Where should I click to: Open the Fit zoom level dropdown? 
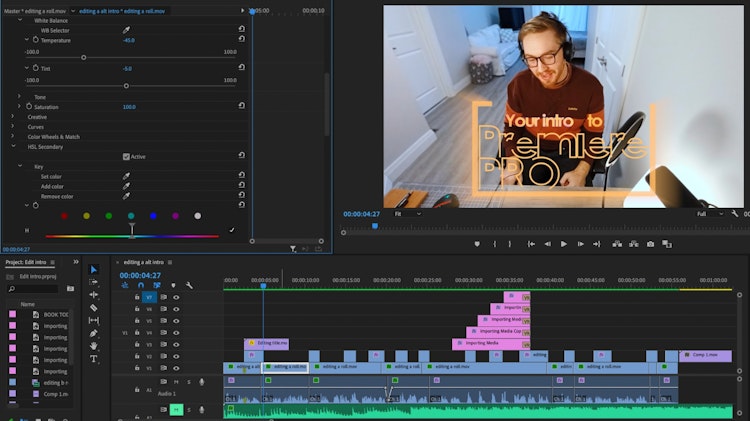(x=407, y=213)
